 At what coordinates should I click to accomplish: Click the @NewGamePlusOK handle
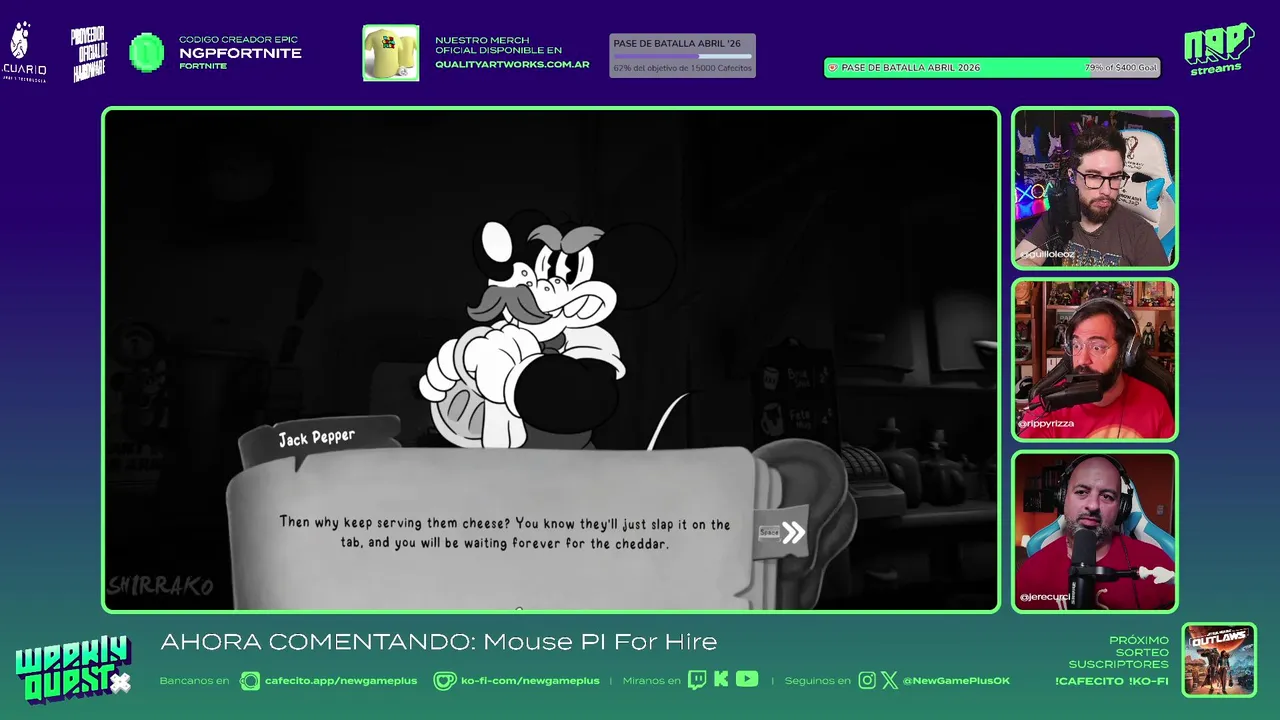[956, 681]
